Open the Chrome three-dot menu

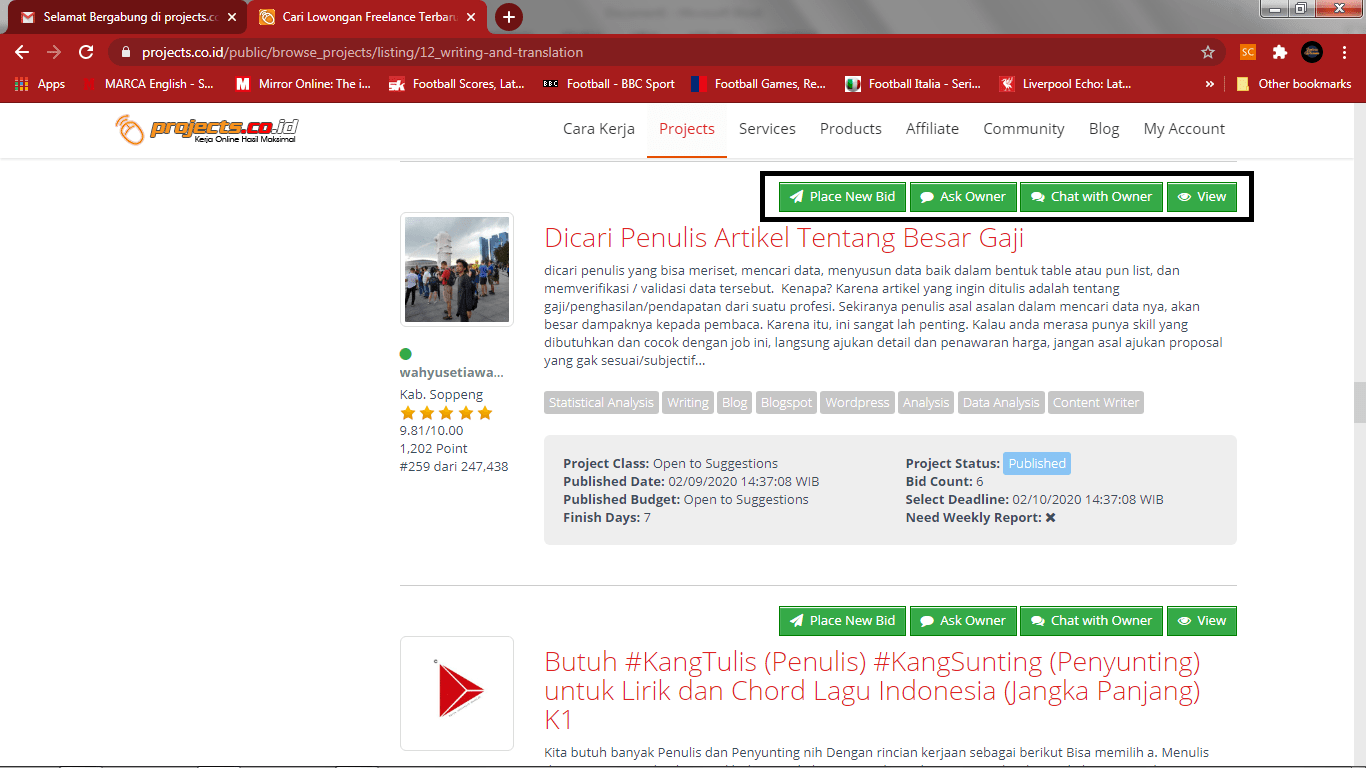coord(1345,50)
